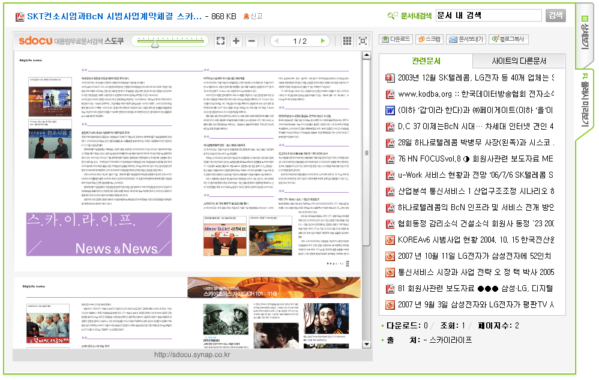Click PDF icon beside 산업분석 통신서비스 row

[x=390, y=191]
